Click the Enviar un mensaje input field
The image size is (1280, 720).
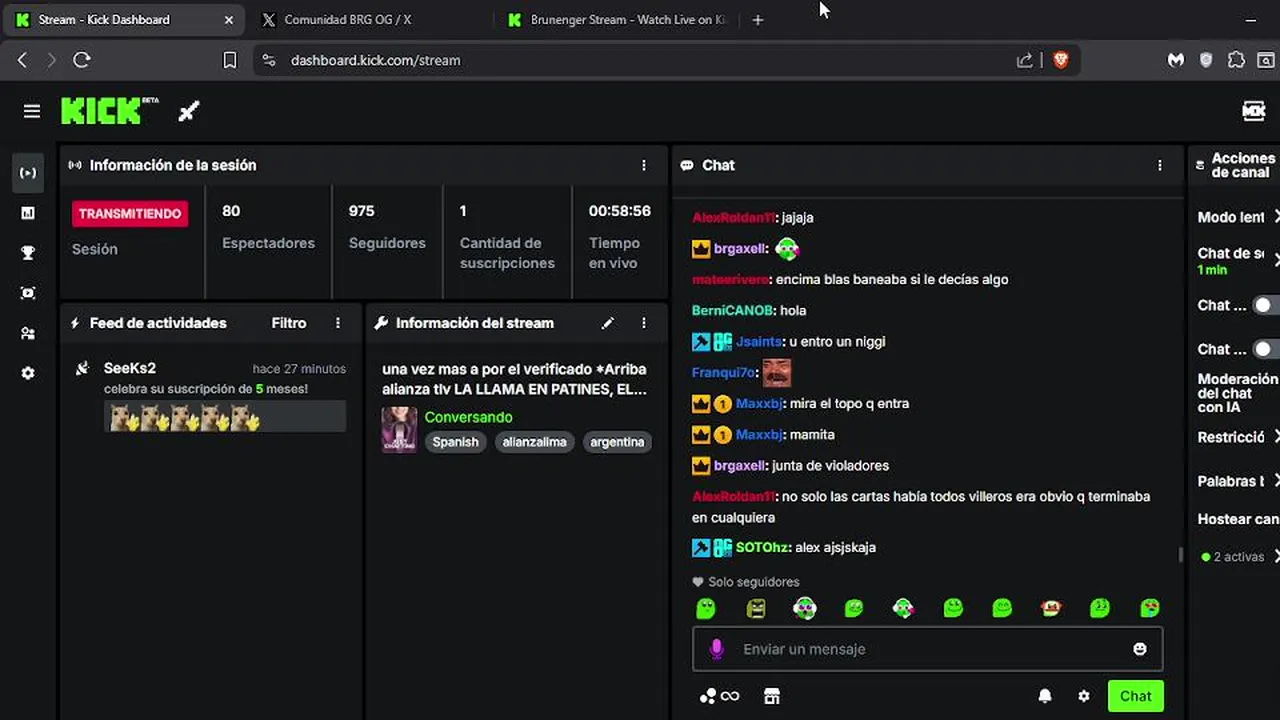[x=928, y=649]
